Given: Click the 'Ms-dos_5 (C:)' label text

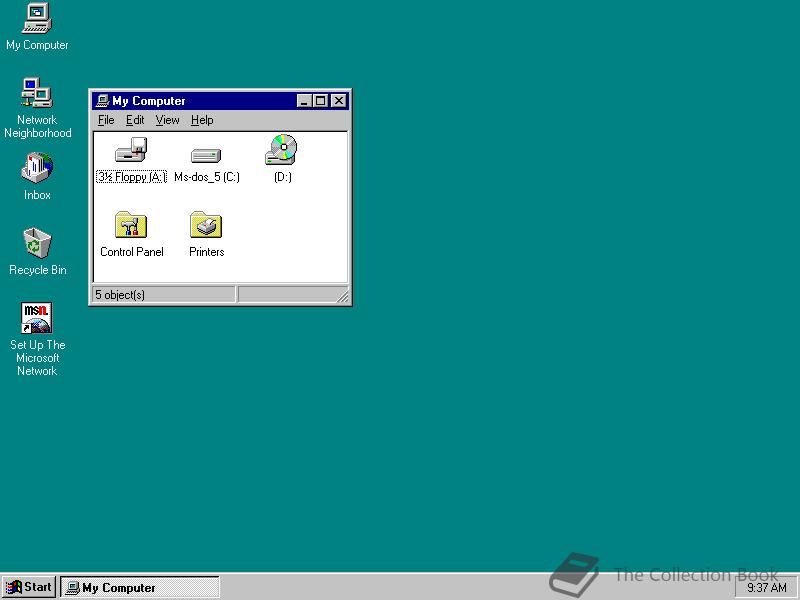Looking at the screenshot, I should 207,177.
